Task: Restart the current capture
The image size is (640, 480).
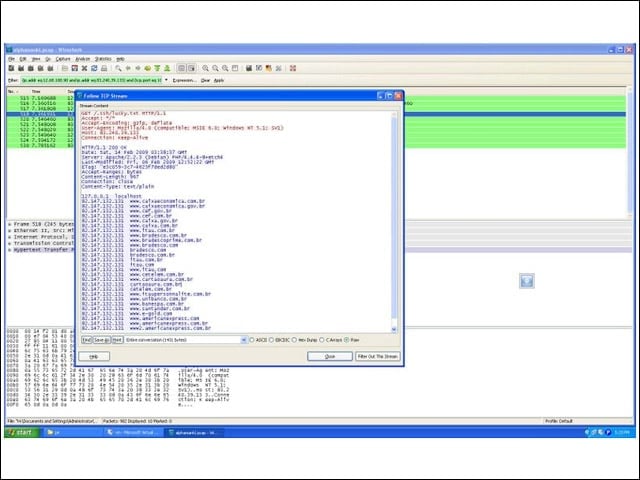Action: tap(50, 68)
